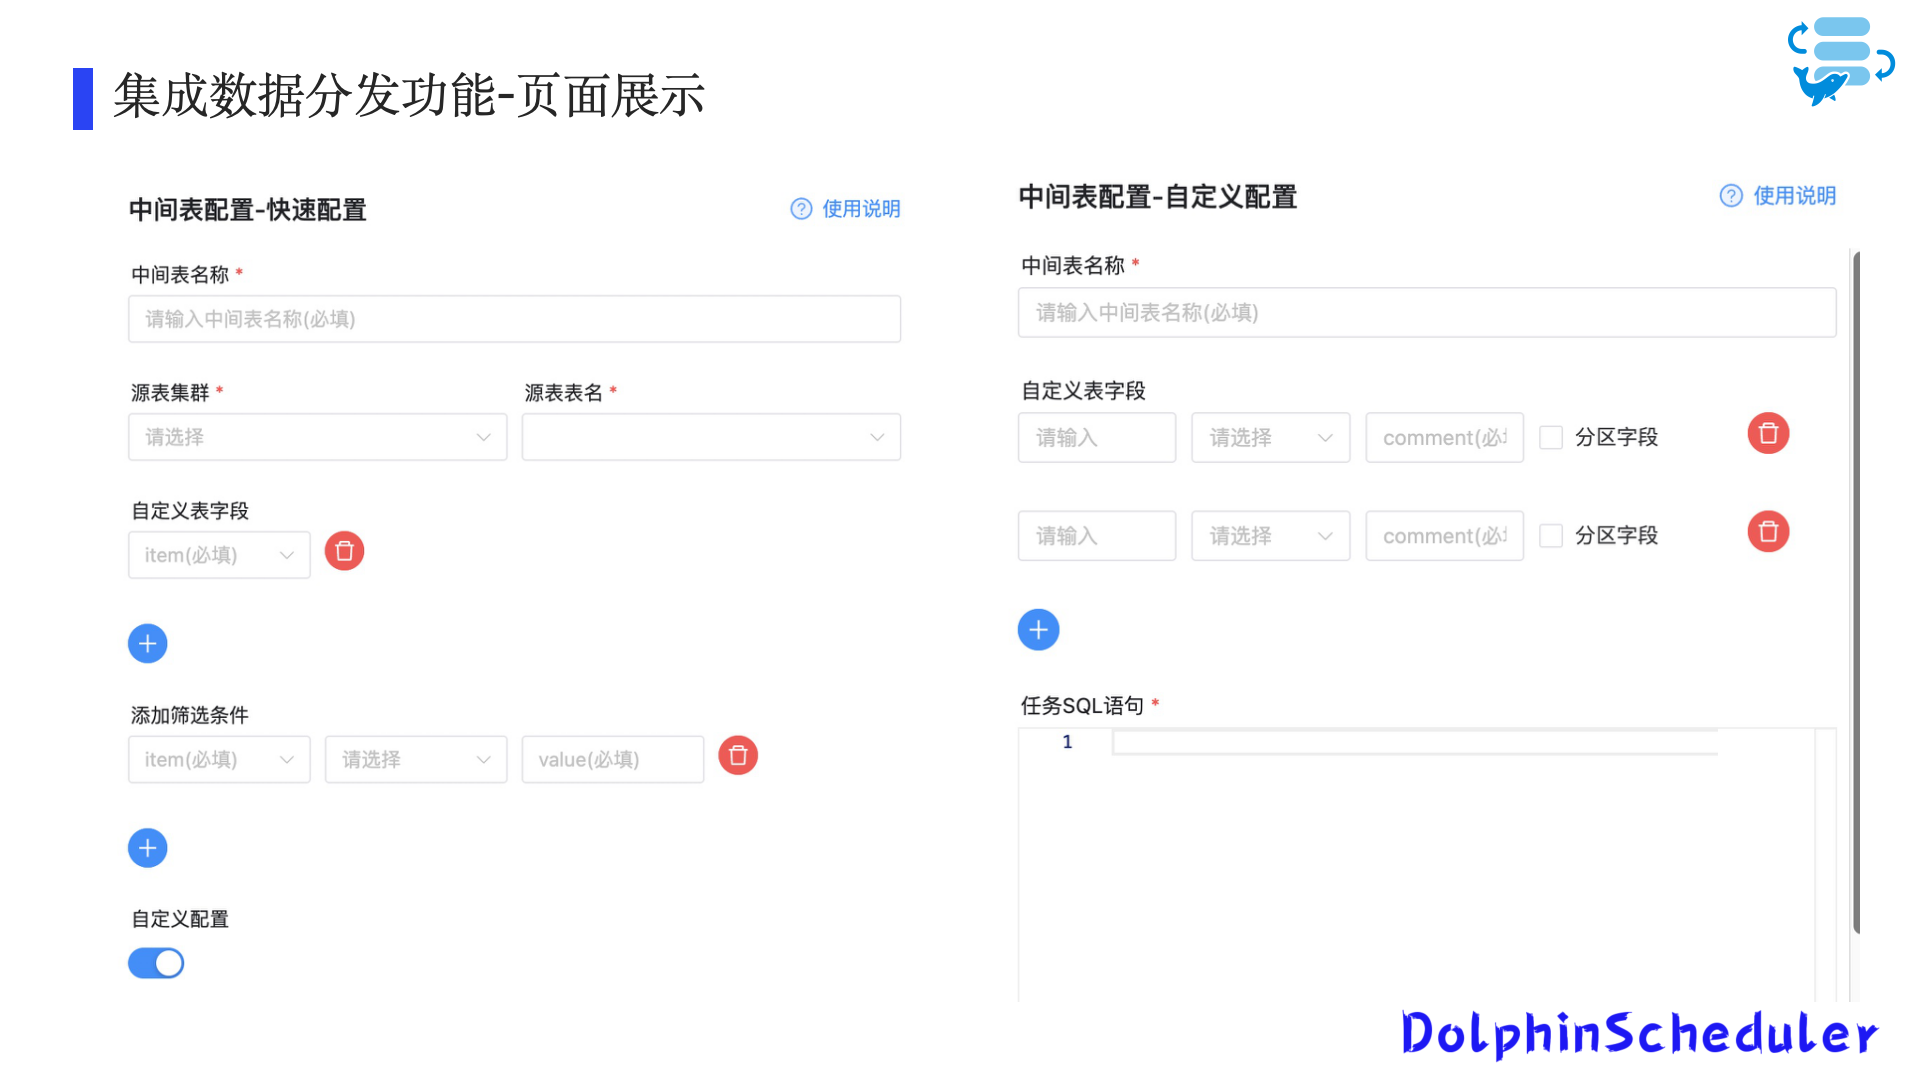
Task: Check 分区字段 for the first field row
Action: click(1551, 437)
